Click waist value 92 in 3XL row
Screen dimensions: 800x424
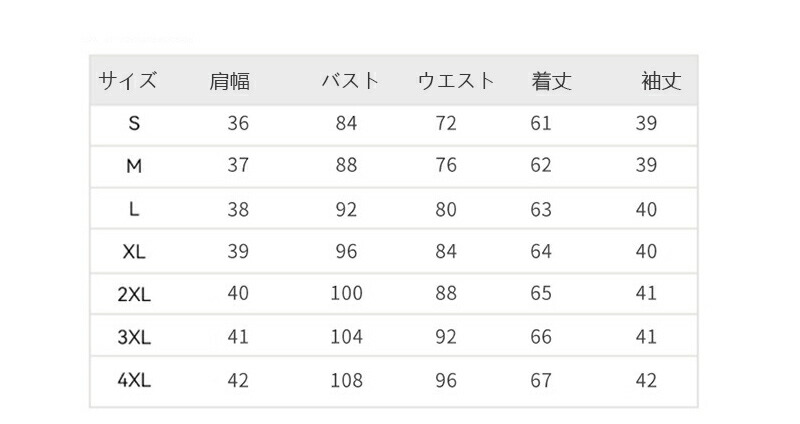[x=446, y=337]
